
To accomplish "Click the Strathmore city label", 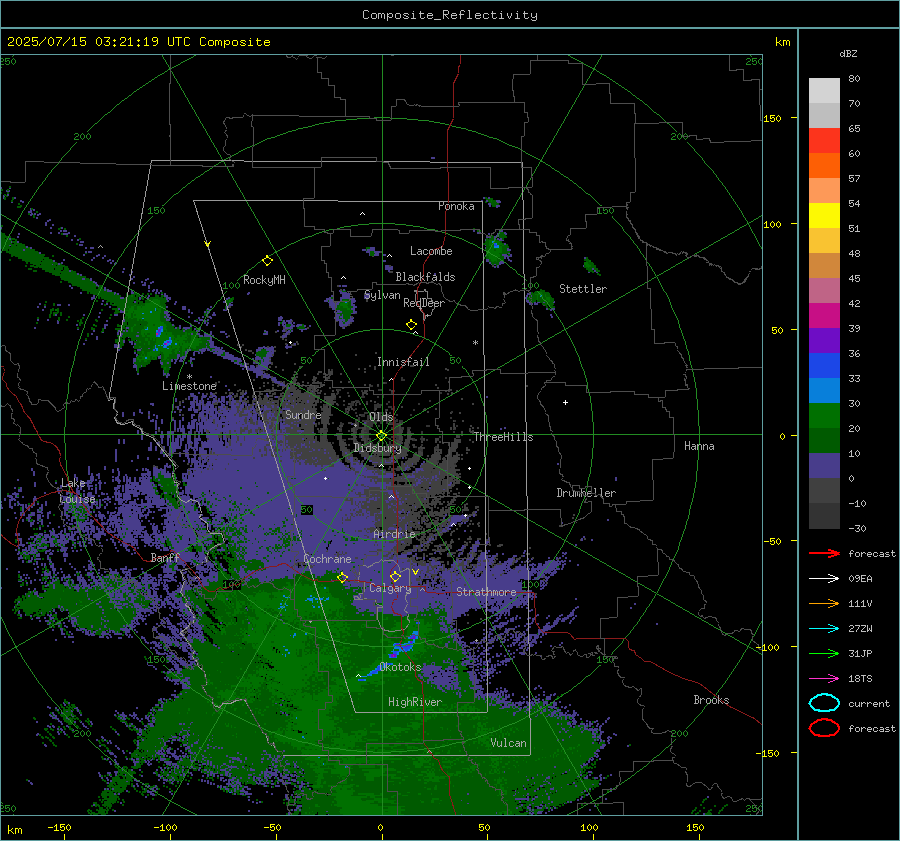I will click(486, 592).
